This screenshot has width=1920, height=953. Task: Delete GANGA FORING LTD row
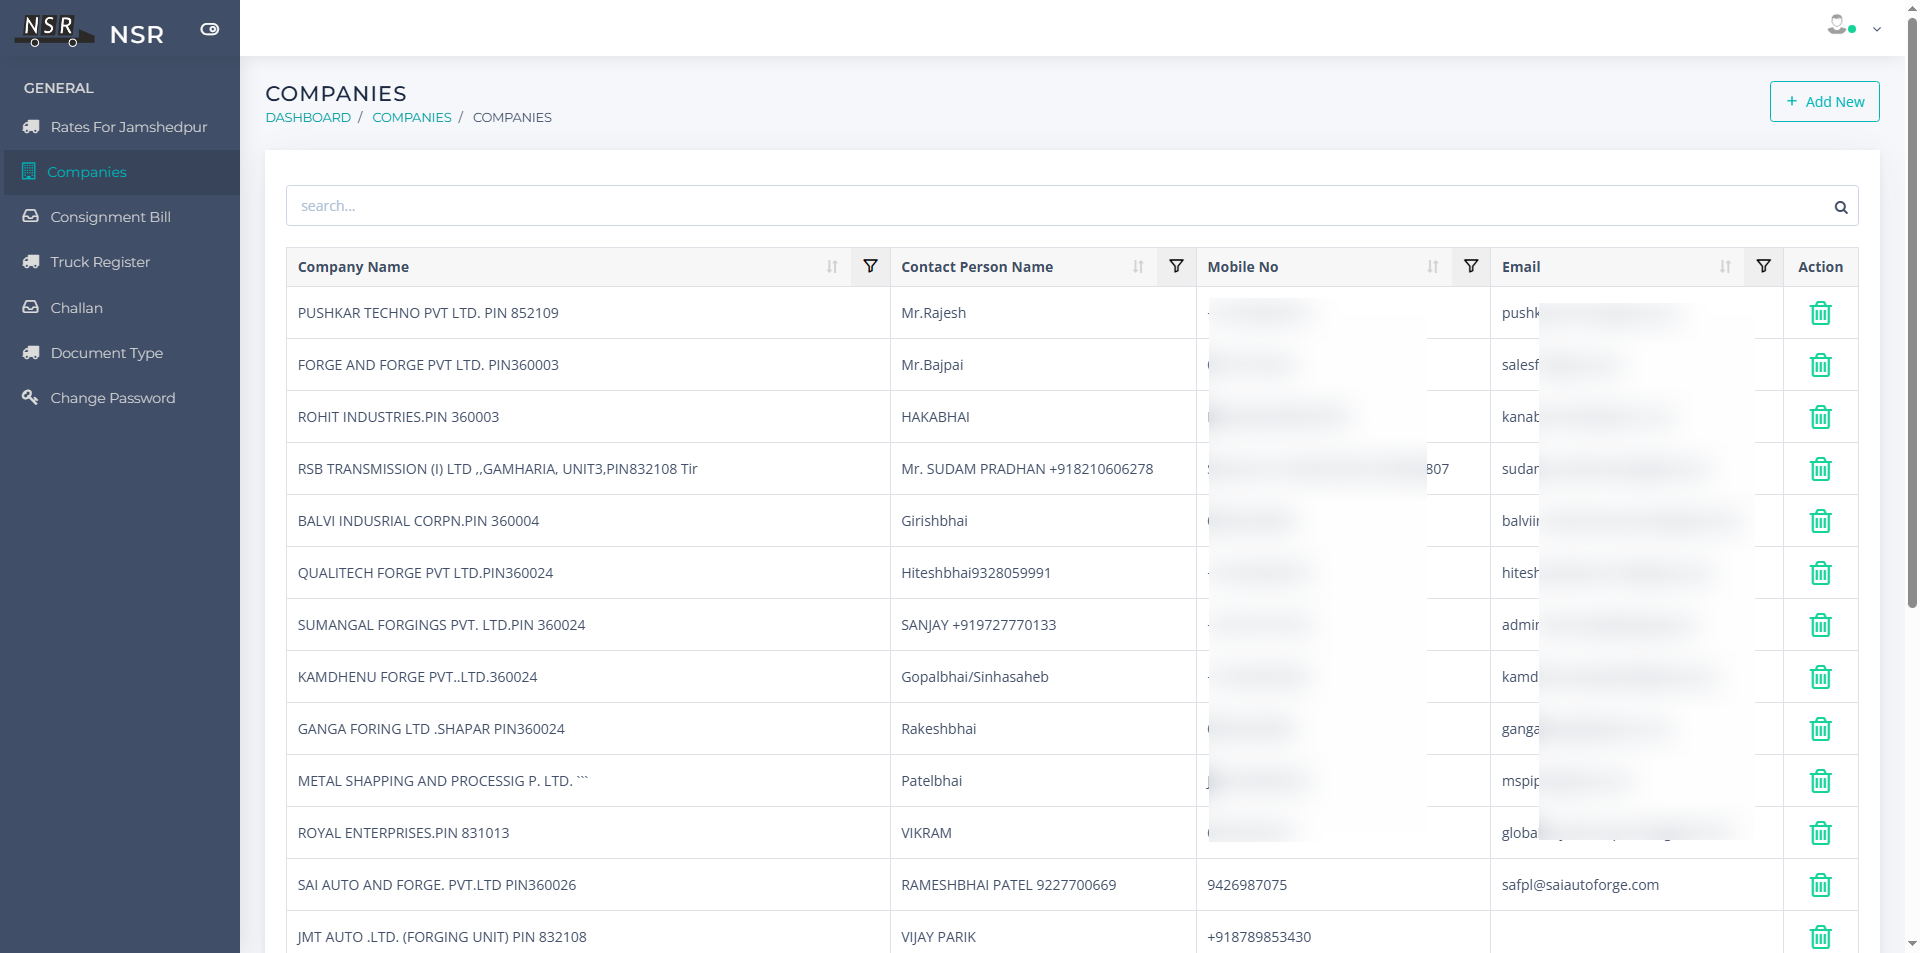[x=1820, y=729]
